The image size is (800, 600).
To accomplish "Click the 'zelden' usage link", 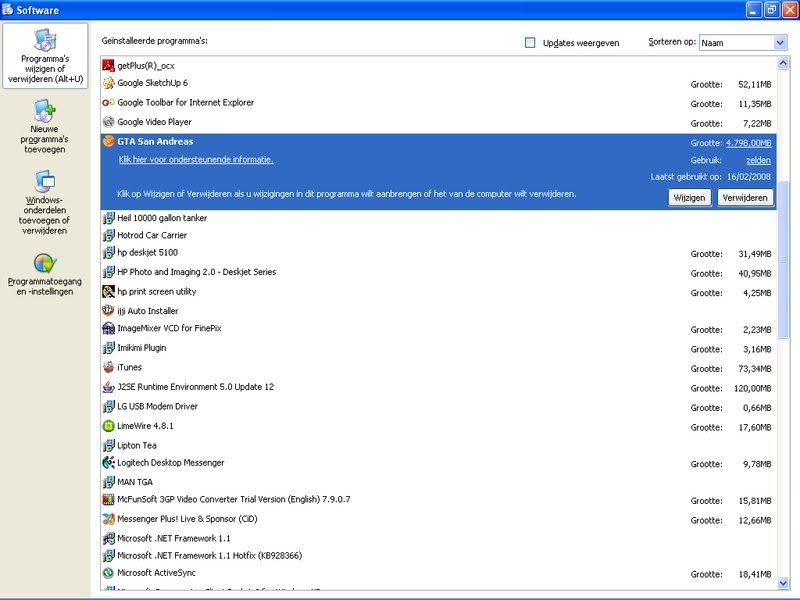I will [x=758, y=160].
